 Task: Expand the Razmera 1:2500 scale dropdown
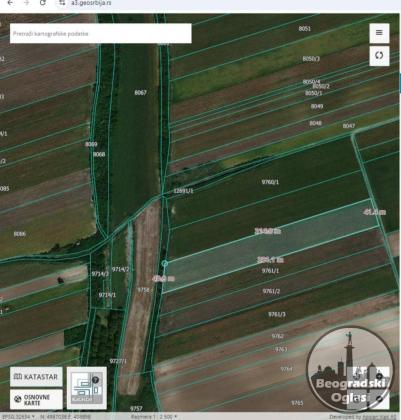pos(154,417)
